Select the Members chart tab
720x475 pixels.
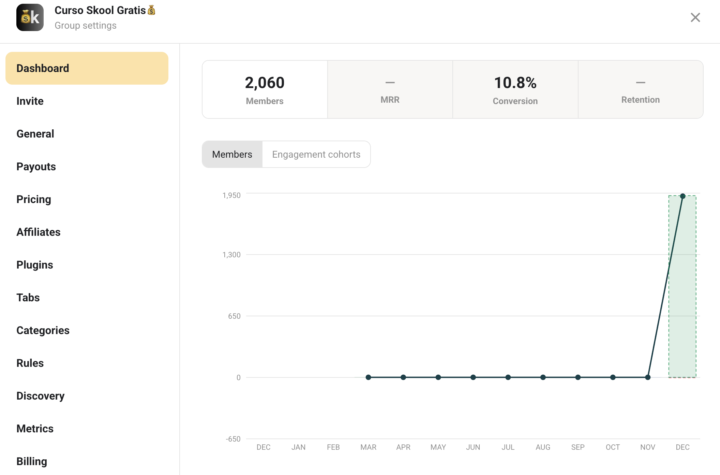click(x=232, y=154)
